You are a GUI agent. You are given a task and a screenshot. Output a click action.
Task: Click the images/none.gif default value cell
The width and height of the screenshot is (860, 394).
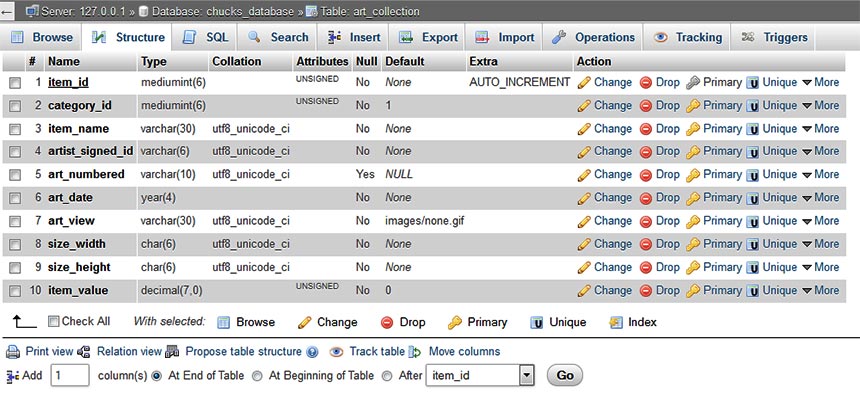click(x=425, y=221)
